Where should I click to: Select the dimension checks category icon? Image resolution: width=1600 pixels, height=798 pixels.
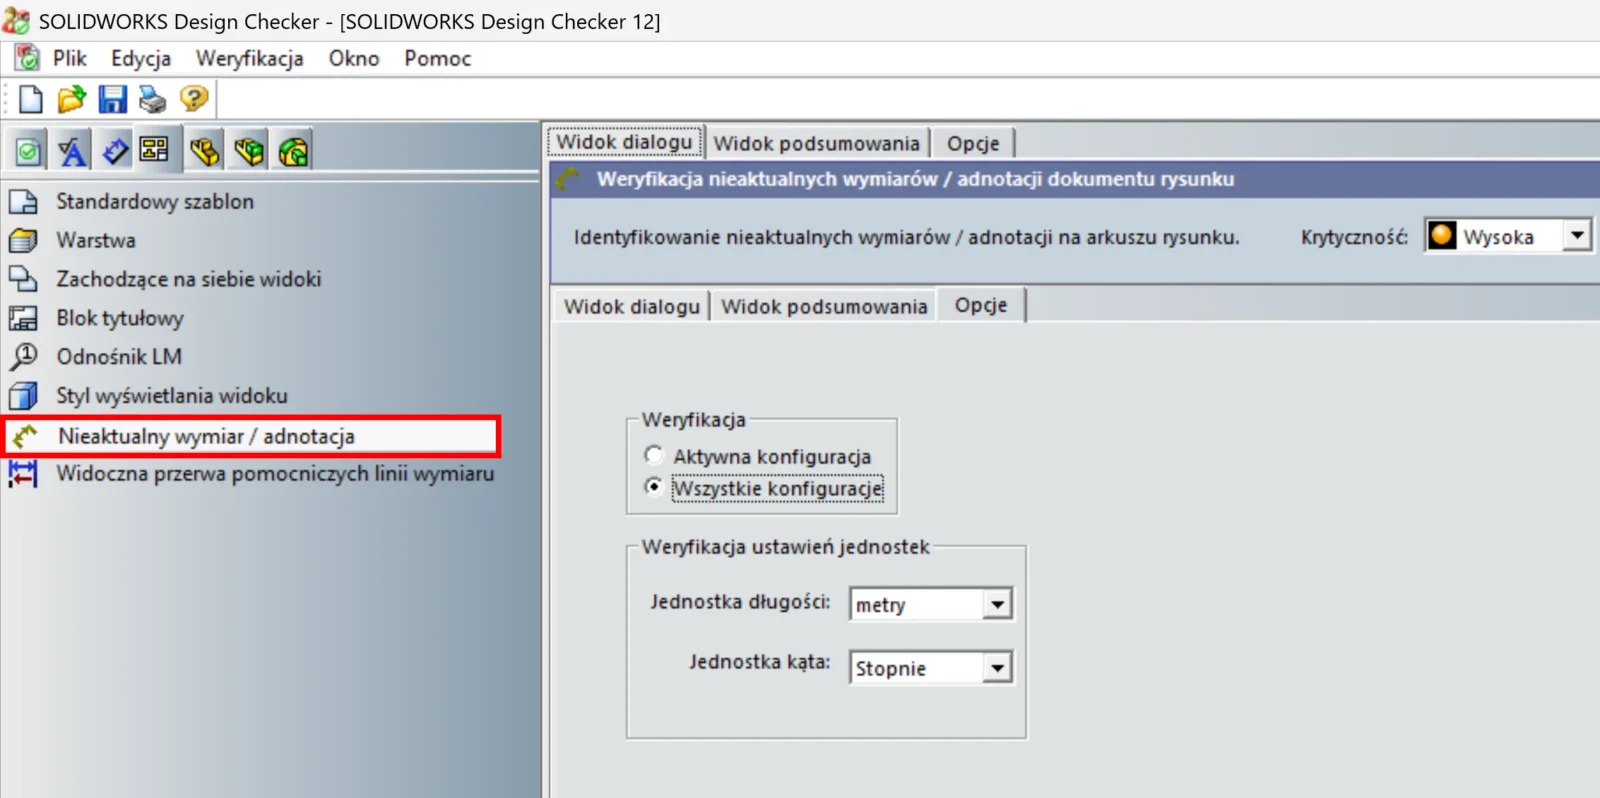click(115, 151)
